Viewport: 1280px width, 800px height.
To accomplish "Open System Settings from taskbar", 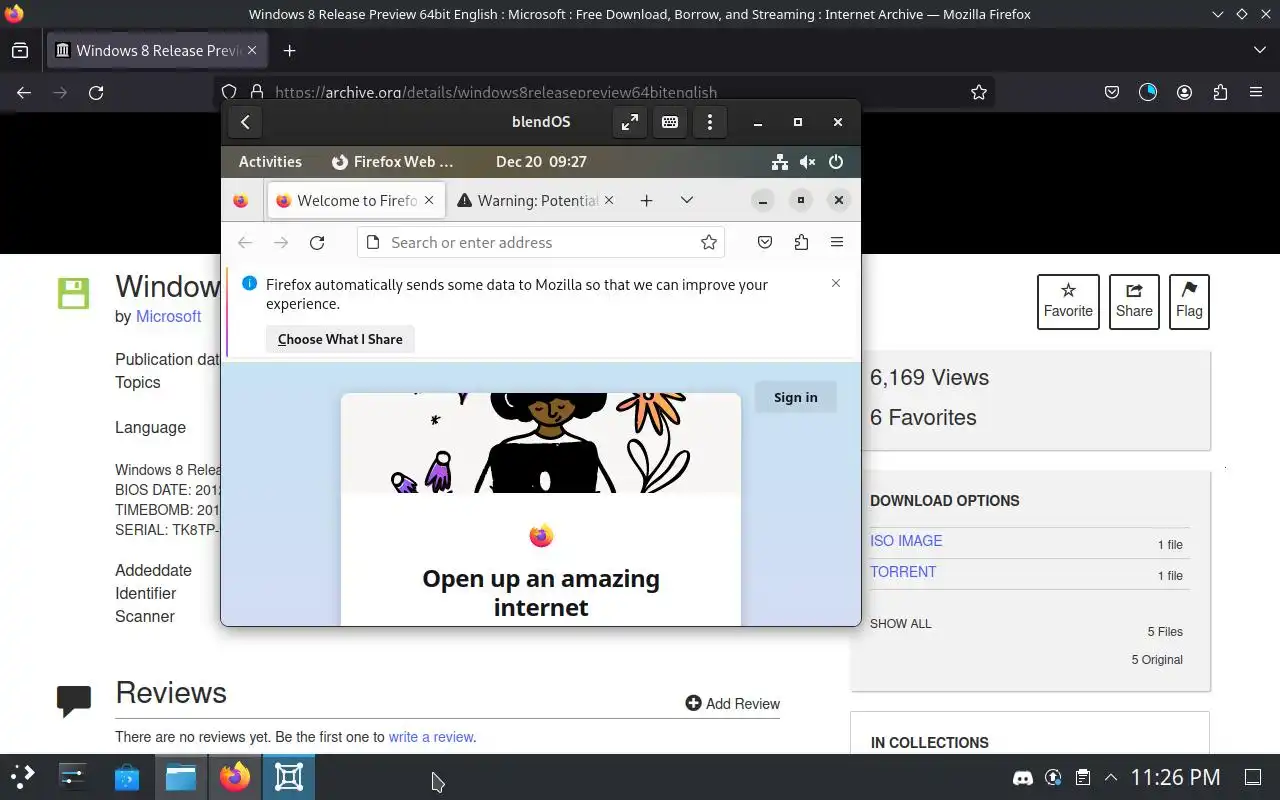I will [x=74, y=777].
